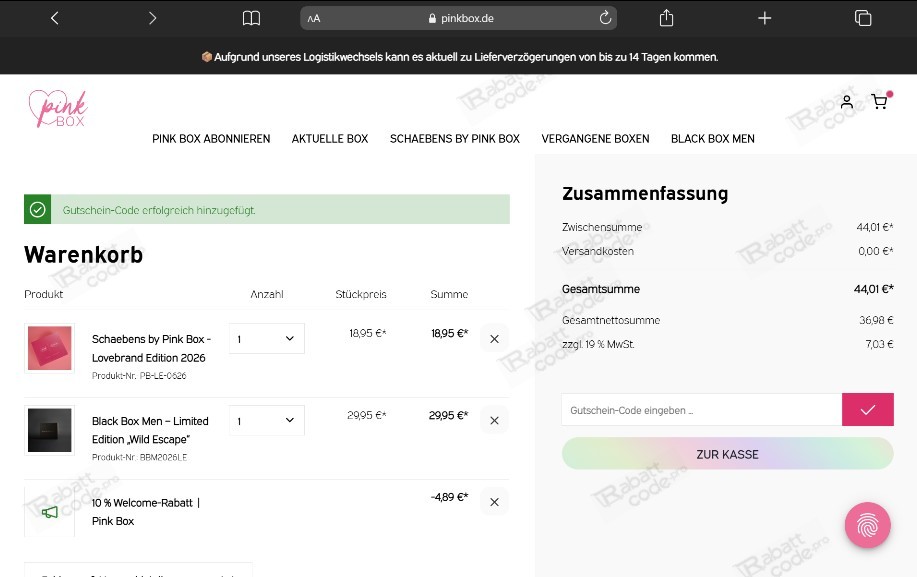Click the Warenkorb heading
This screenshot has height=577, width=917.
tap(84, 255)
